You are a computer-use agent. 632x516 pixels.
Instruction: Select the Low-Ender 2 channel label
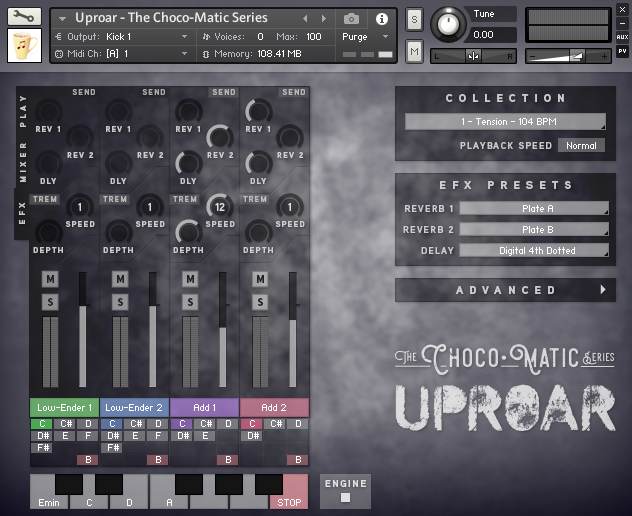tap(134, 408)
